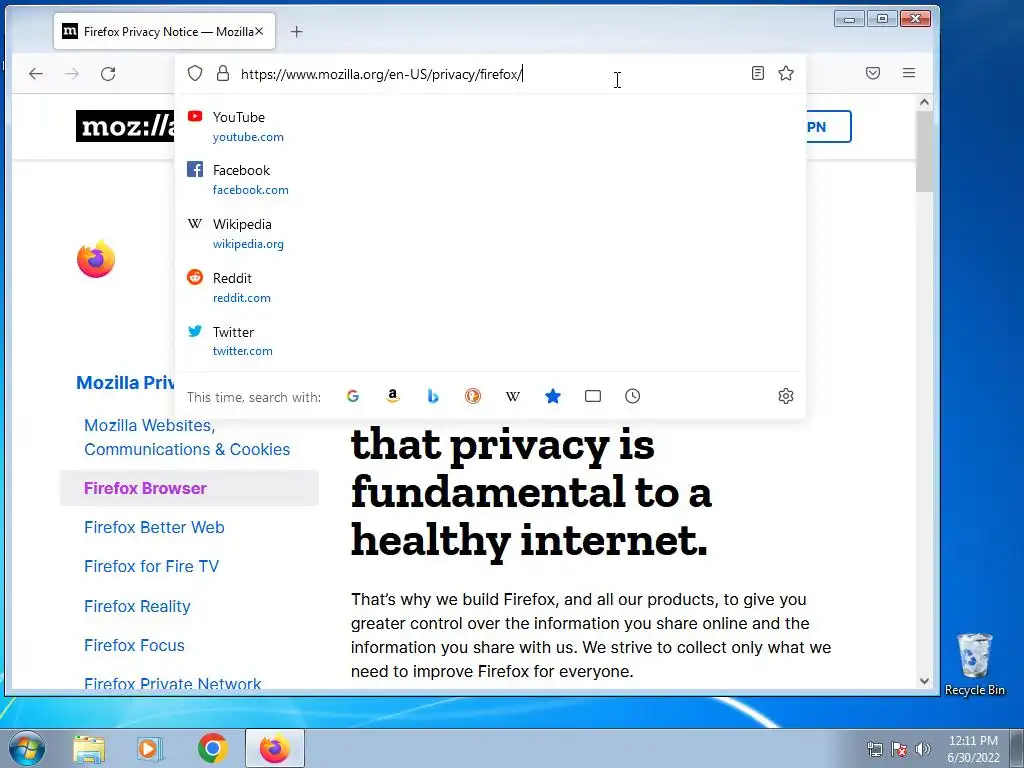Screen dimensions: 1024x768
Task: Search this time with Google
Action: (353, 396)
